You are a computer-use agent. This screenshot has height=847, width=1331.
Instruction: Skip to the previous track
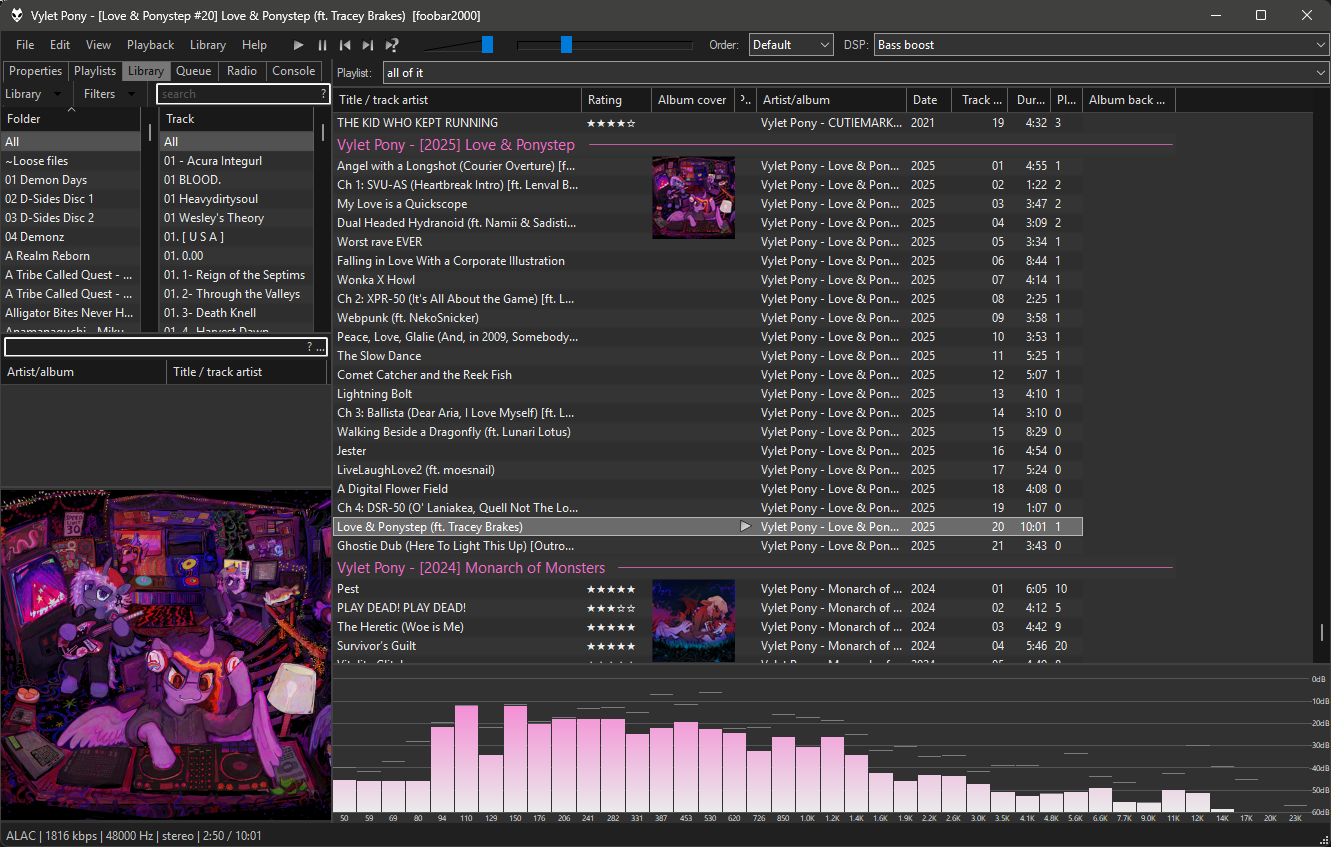point(345,45)
